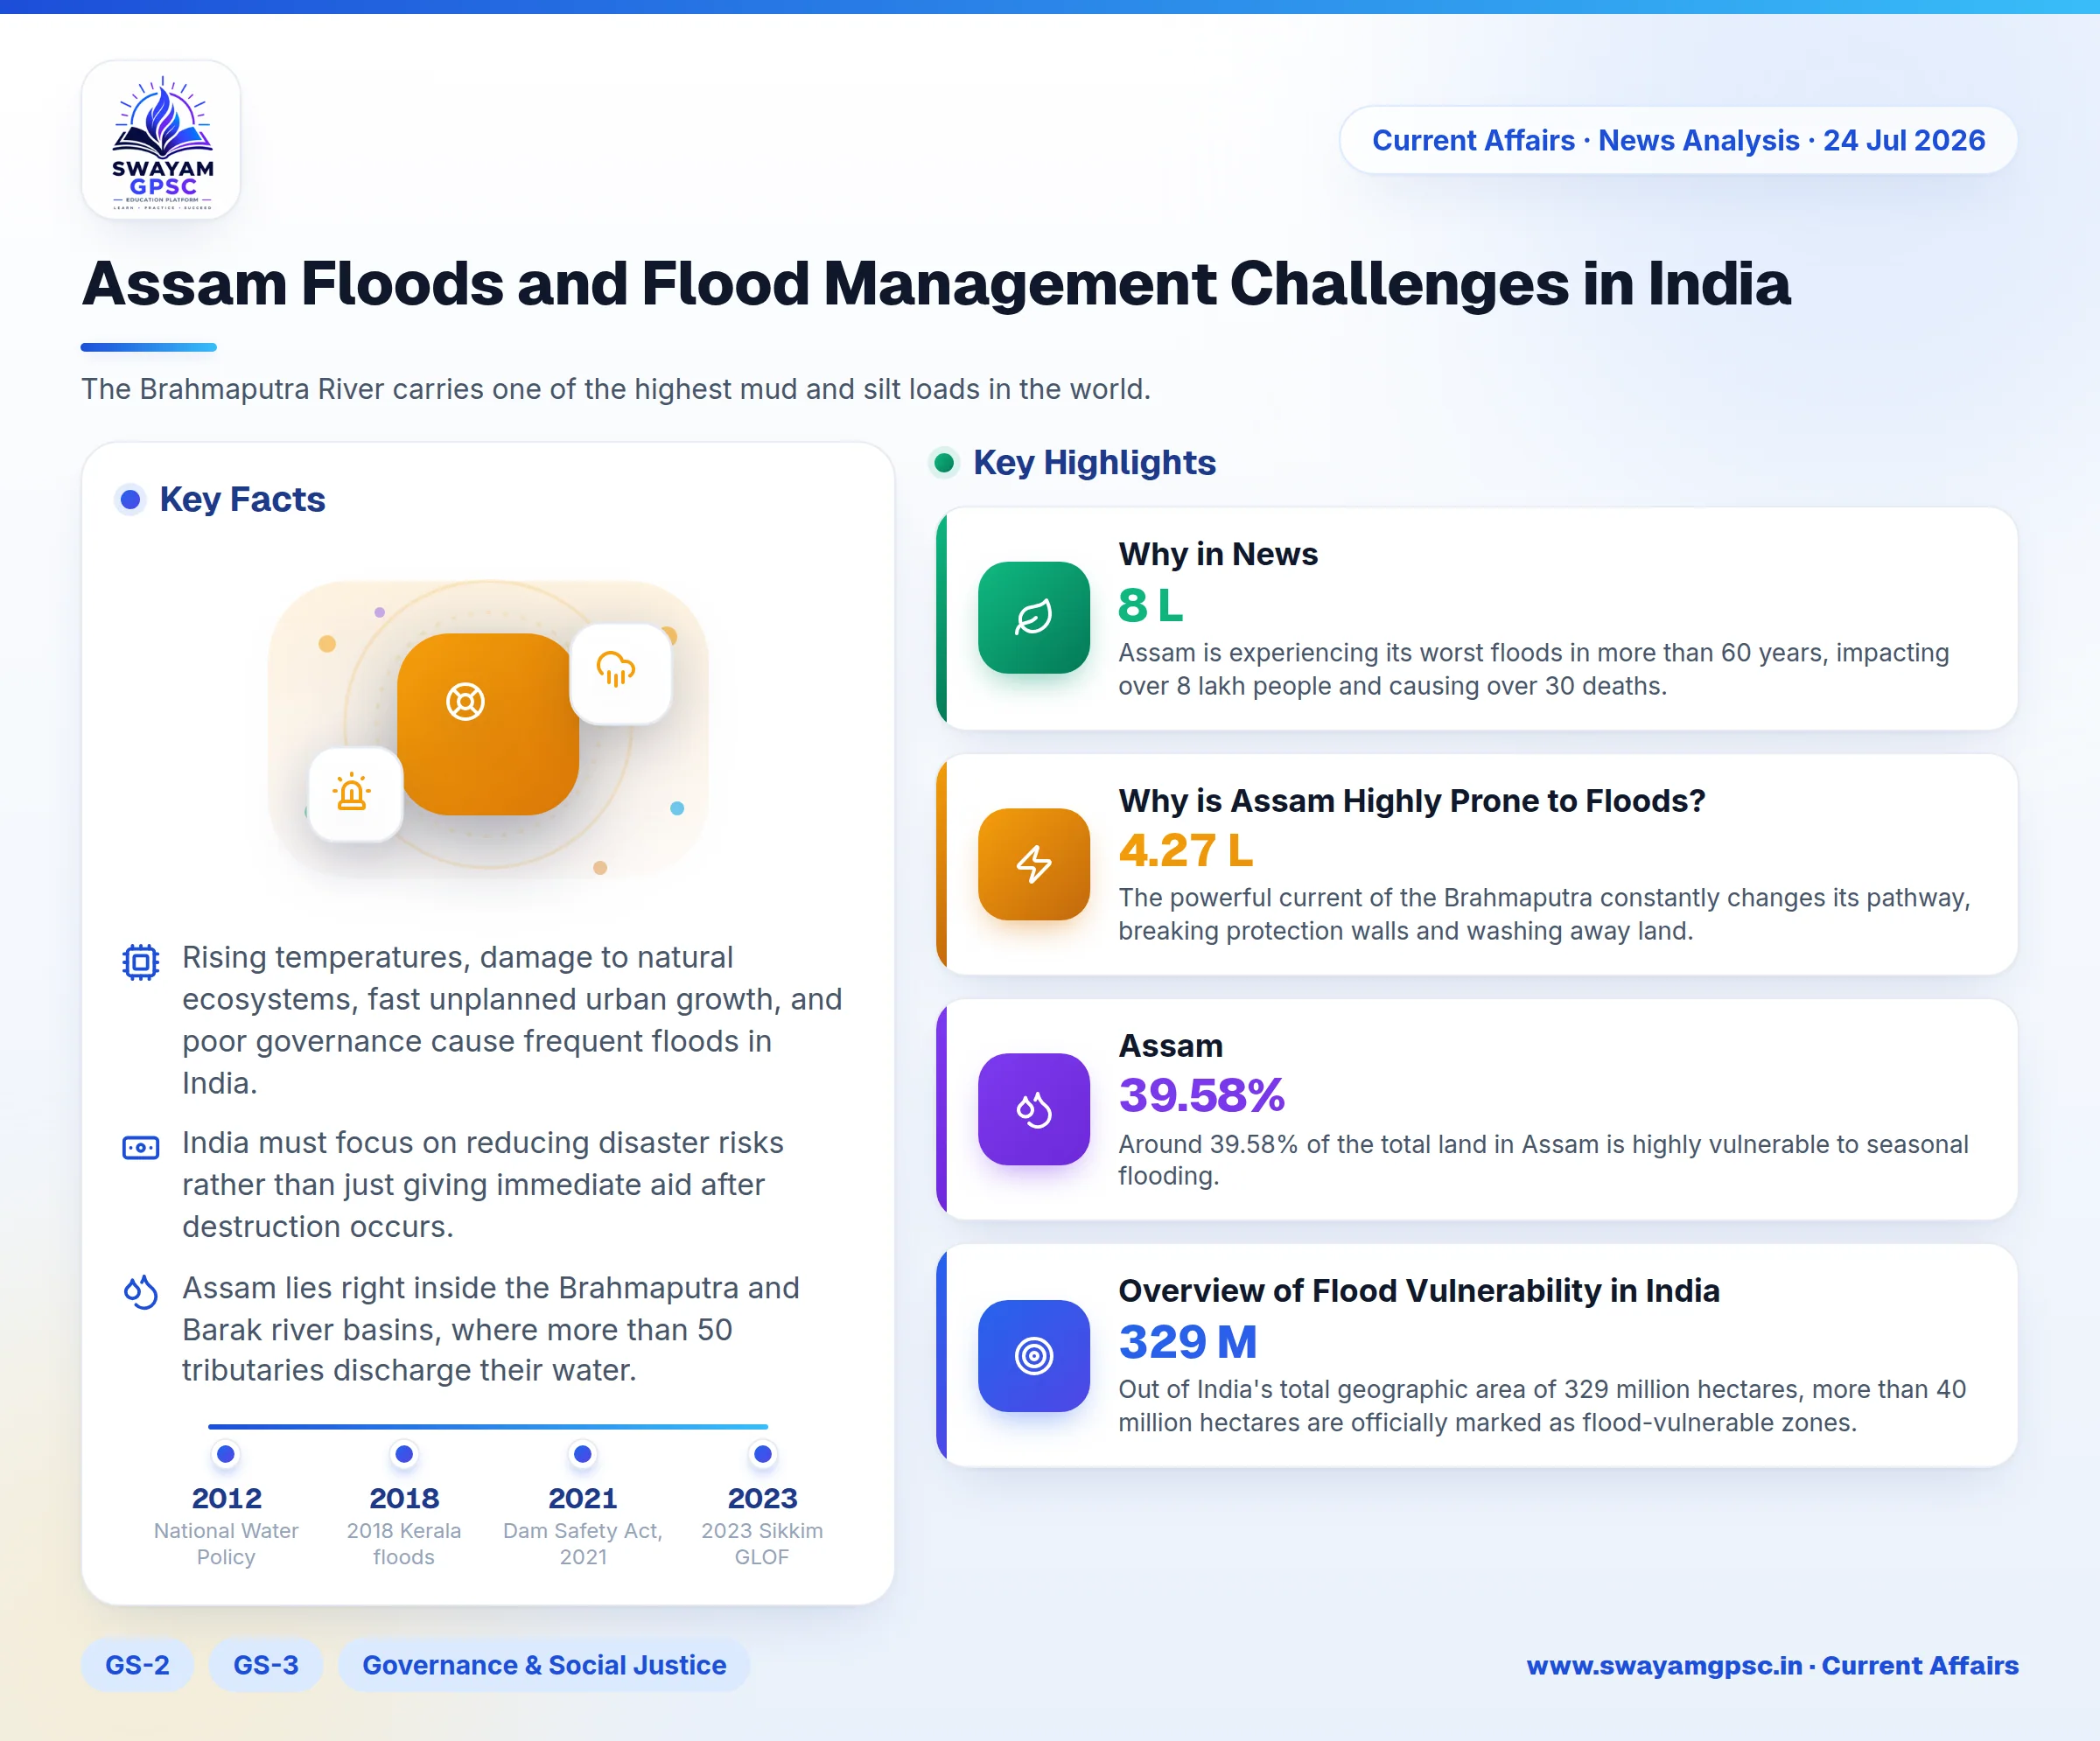Click the Assam lies right inside paragraph
This screenshot has height=1741, width=2100.
(x=491, y=1329)
